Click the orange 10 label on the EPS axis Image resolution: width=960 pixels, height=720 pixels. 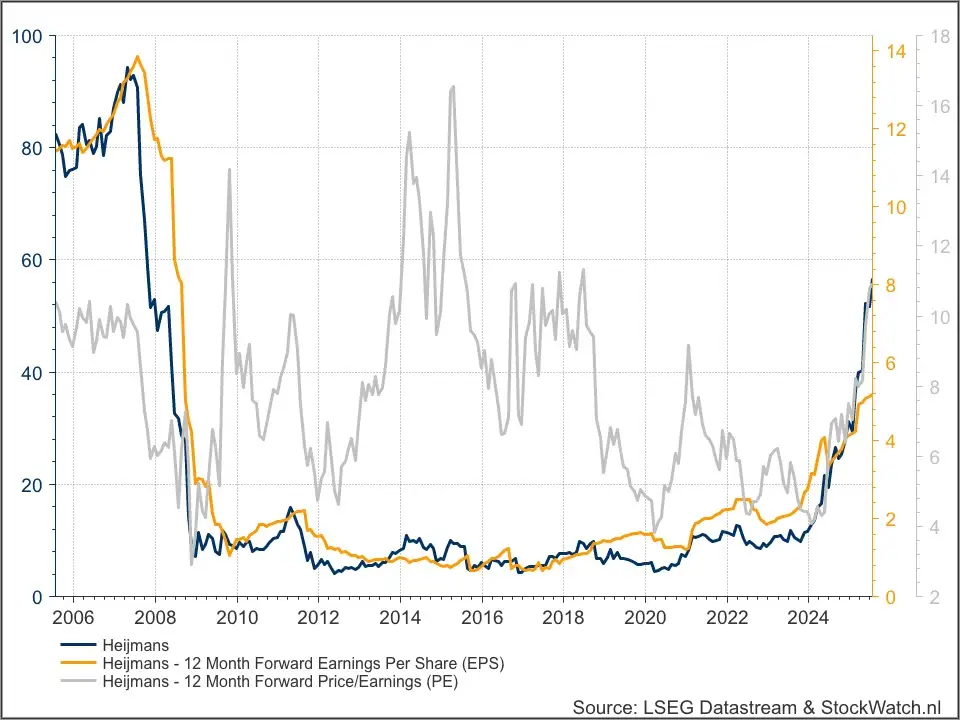tap(896, 207)
